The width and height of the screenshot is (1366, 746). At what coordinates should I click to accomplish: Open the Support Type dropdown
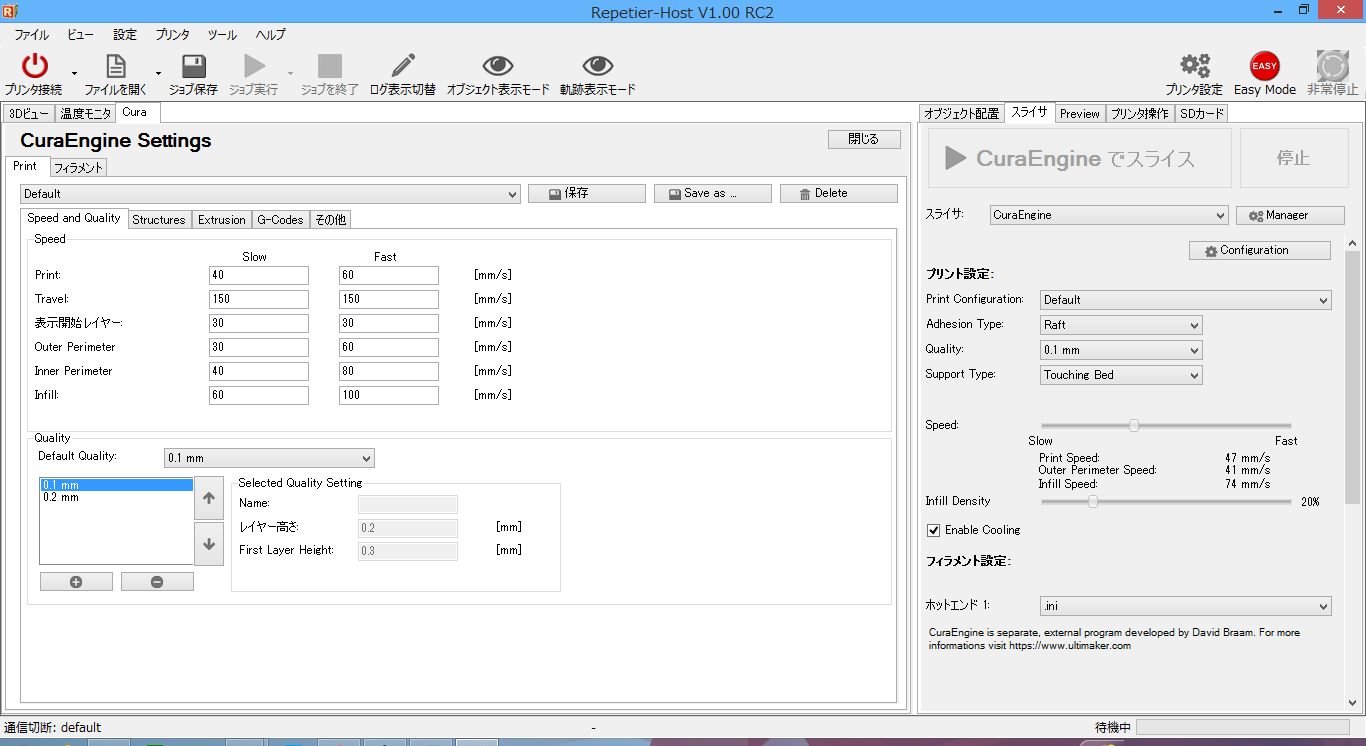tap(1121, 375)
